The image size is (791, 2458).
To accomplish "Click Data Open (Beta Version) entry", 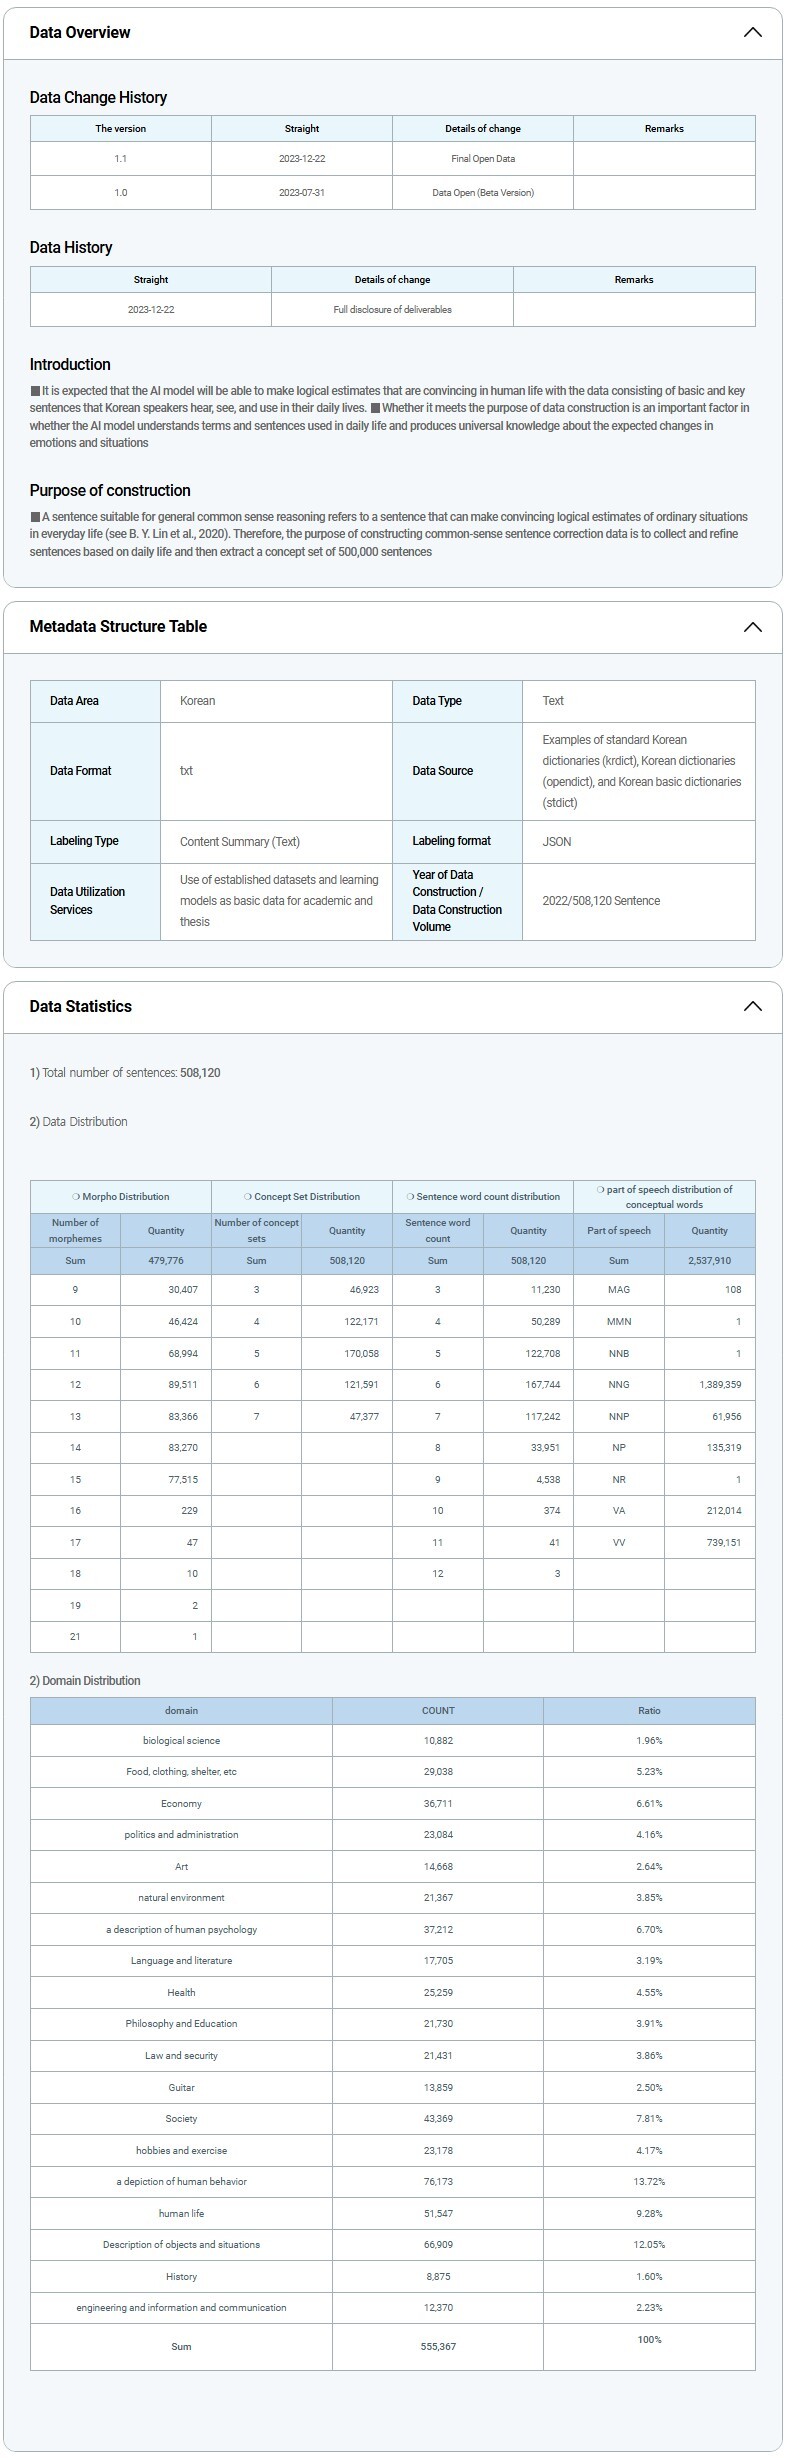I will (x=482, y=192).
